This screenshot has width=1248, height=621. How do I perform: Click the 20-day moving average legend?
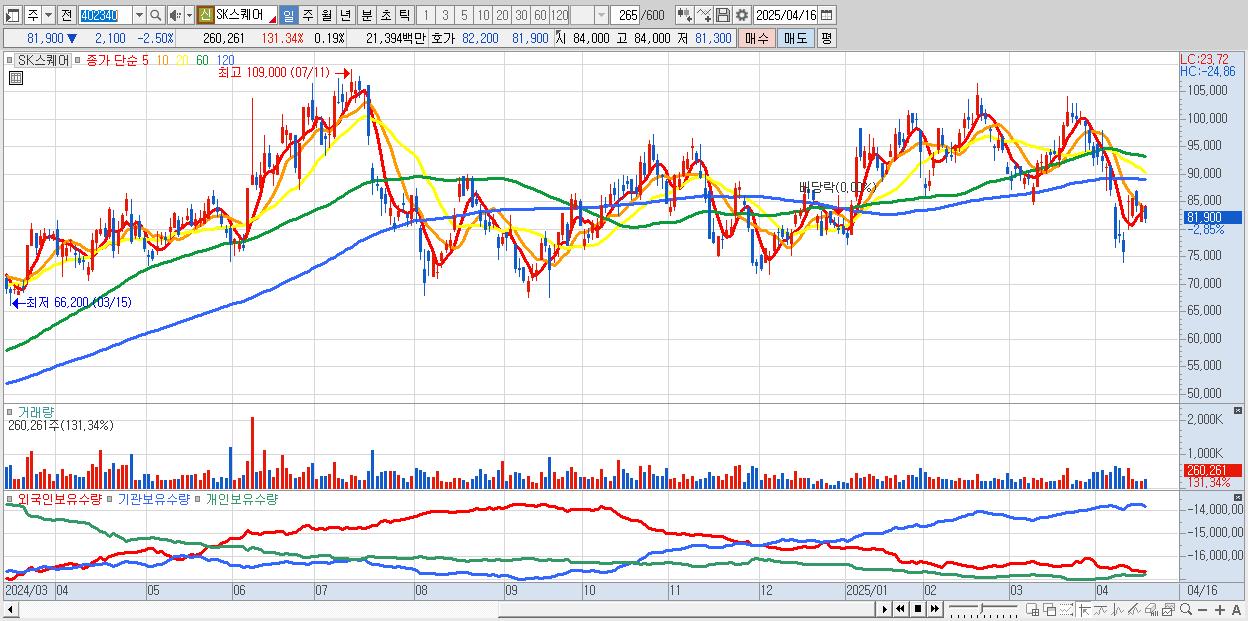(182, 60)
